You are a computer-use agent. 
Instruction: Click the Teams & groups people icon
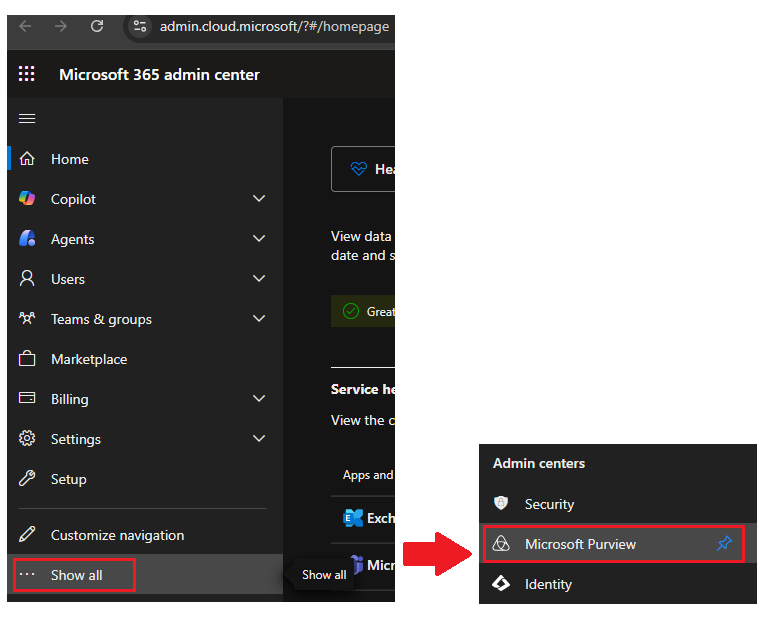click(x=27, y=319)
